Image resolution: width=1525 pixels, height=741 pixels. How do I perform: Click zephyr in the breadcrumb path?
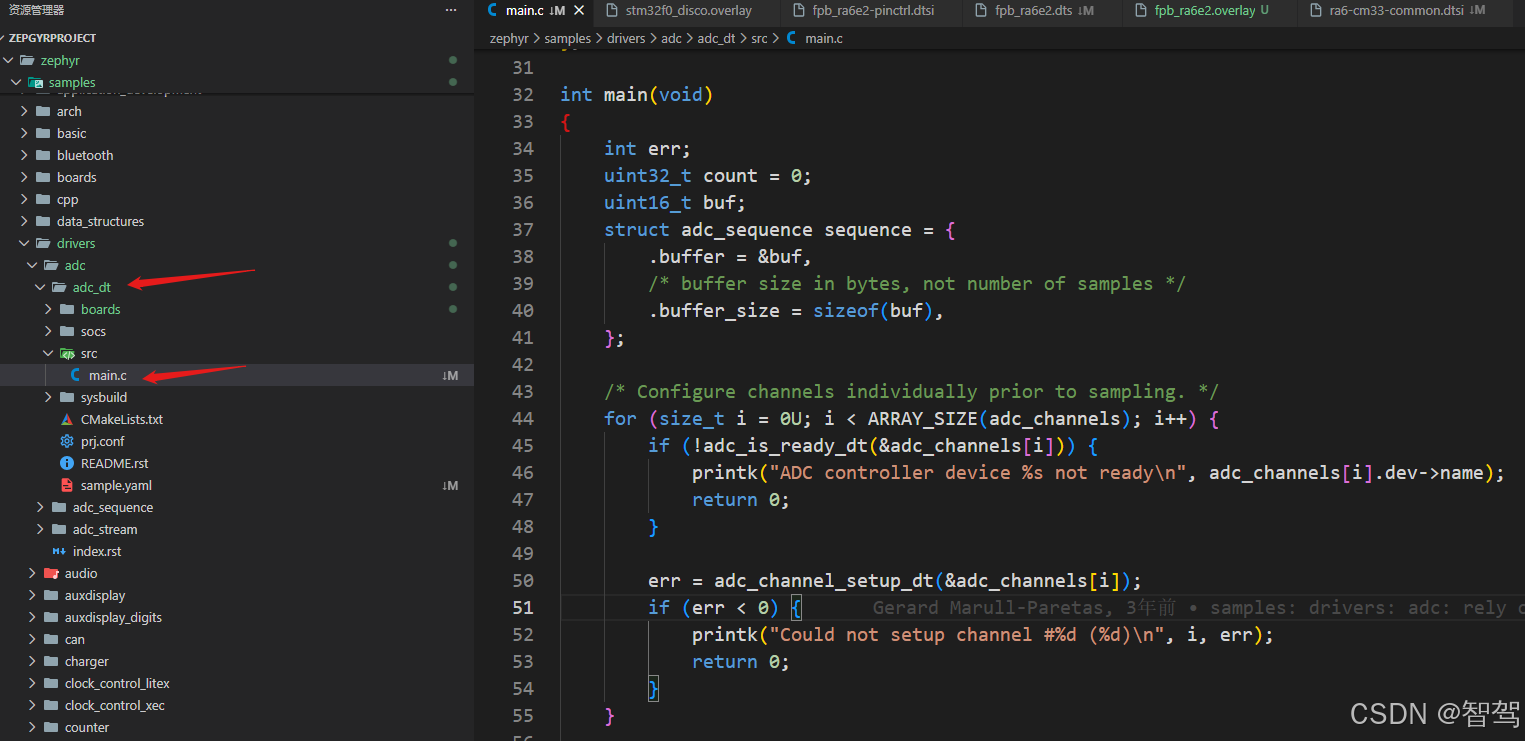point(510,39)
